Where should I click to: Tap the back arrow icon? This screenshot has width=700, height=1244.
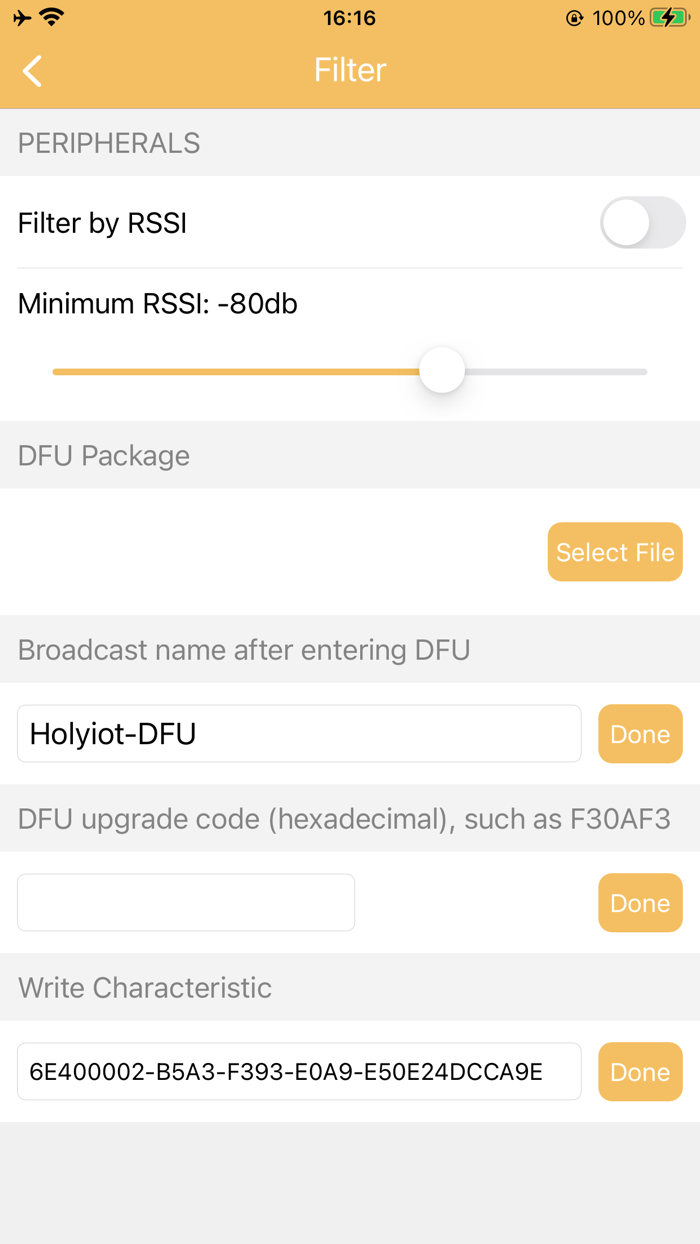coord(33,71)
